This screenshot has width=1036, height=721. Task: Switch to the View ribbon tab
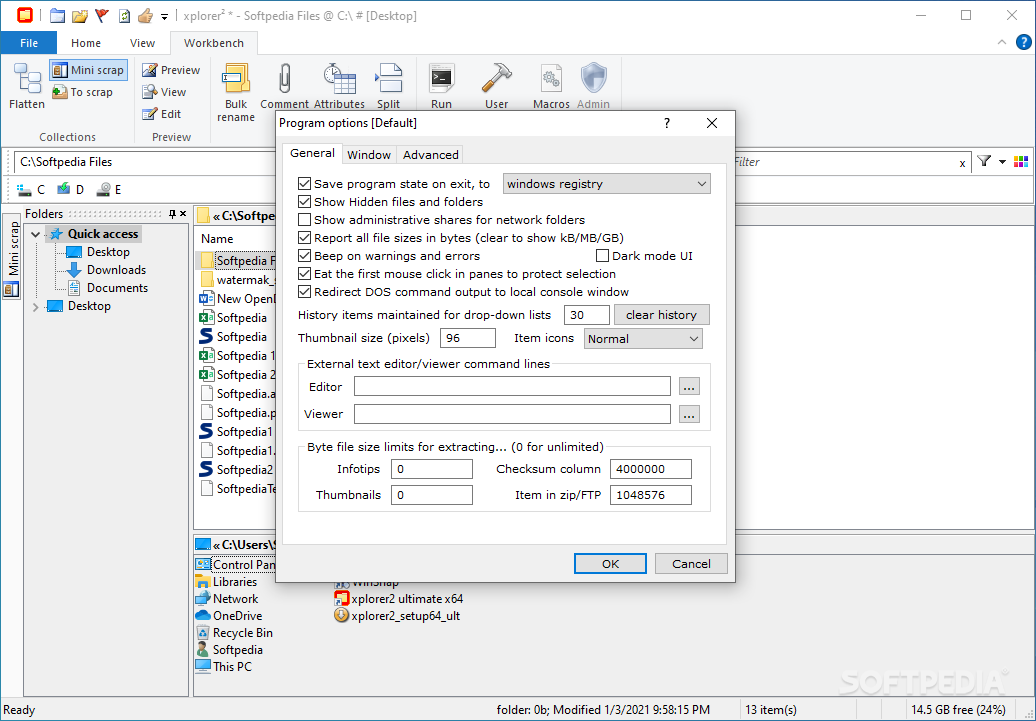tap(142, 43)
